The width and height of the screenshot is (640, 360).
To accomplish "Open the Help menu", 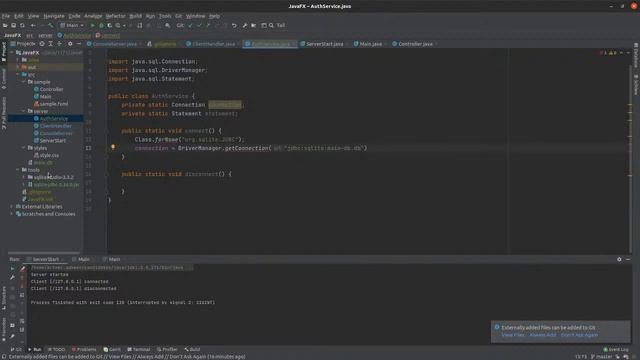I will [x=214, y=16].
